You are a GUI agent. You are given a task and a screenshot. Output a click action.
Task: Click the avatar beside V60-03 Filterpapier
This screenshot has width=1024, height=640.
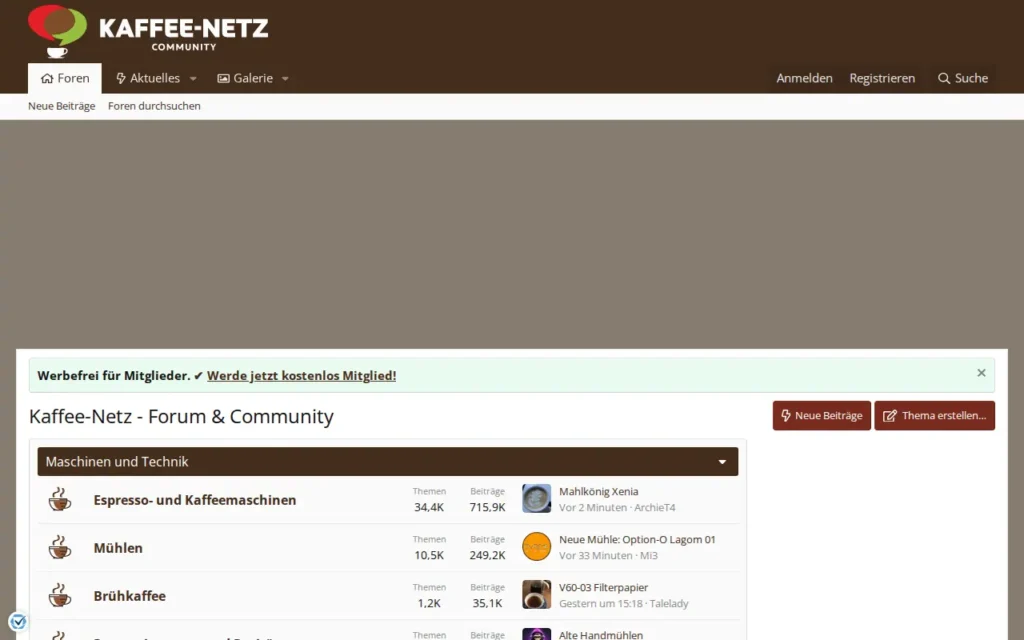point(537,595)
